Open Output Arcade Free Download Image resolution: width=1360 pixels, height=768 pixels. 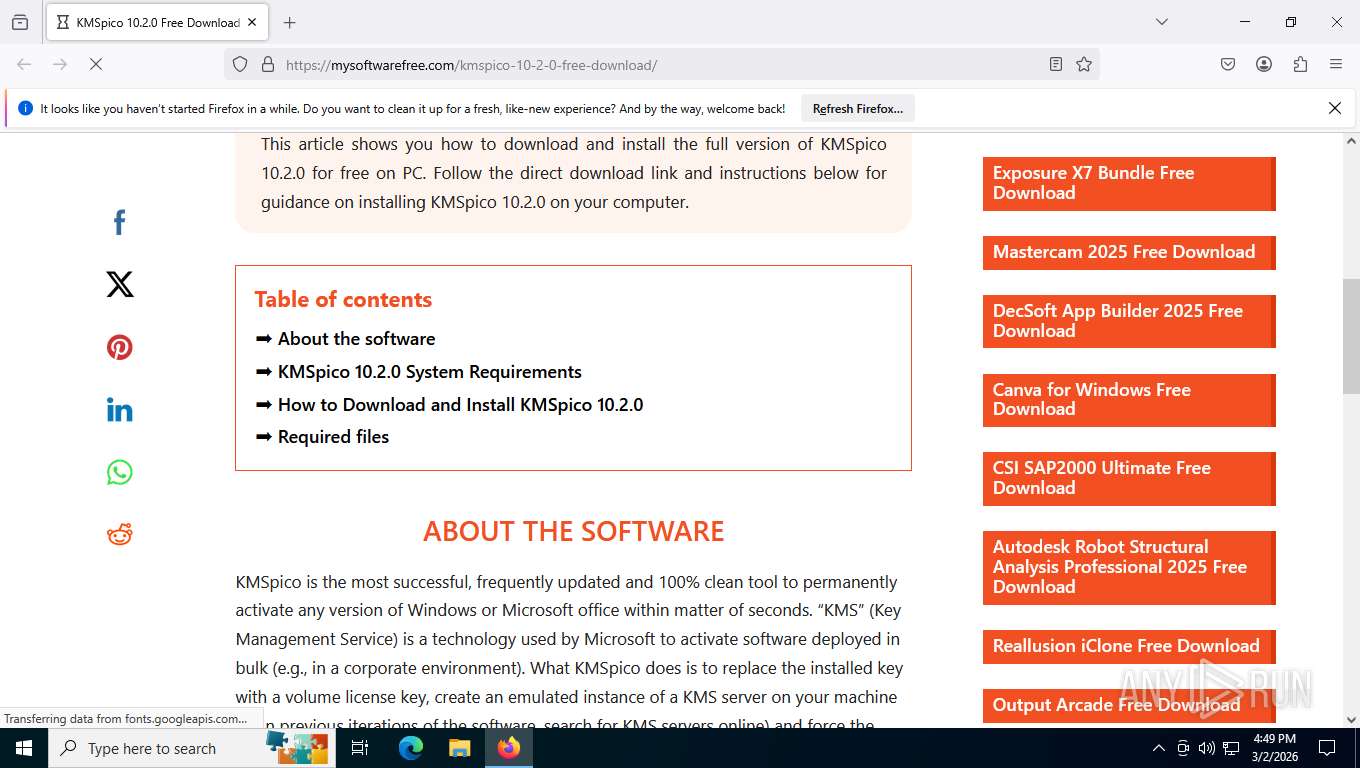coord(1129,705)
